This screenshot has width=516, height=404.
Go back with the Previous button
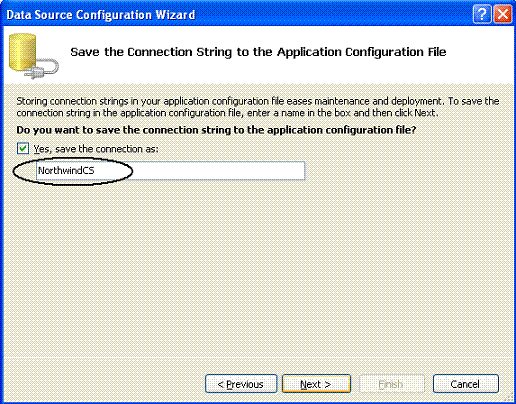point(241,384)
